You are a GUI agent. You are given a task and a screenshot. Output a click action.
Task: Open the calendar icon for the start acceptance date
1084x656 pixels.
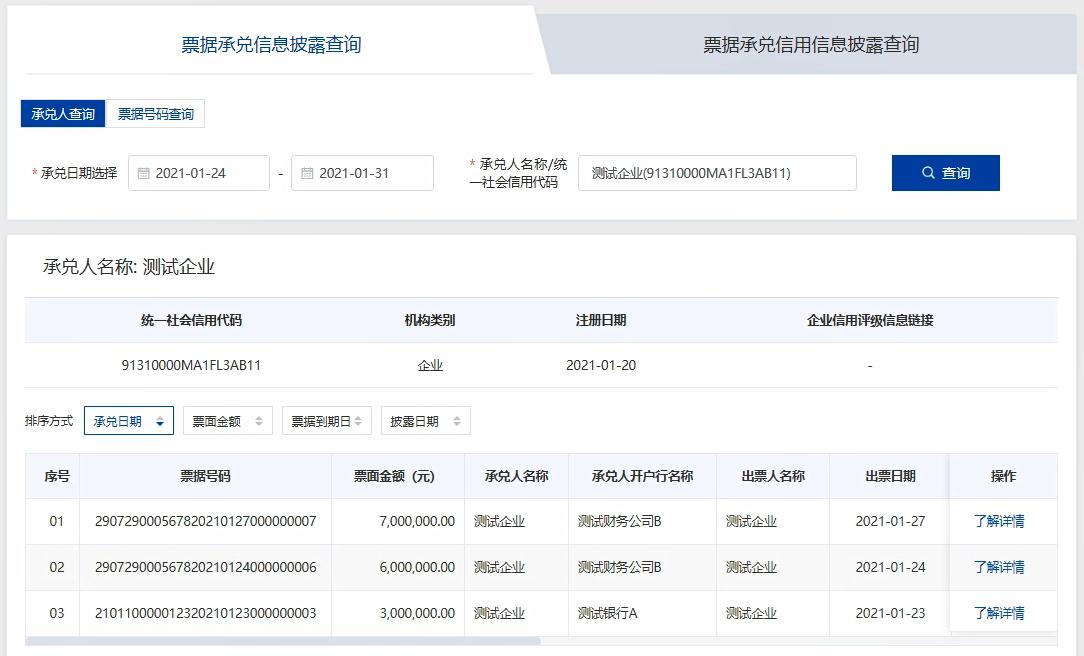coord(145,172)
